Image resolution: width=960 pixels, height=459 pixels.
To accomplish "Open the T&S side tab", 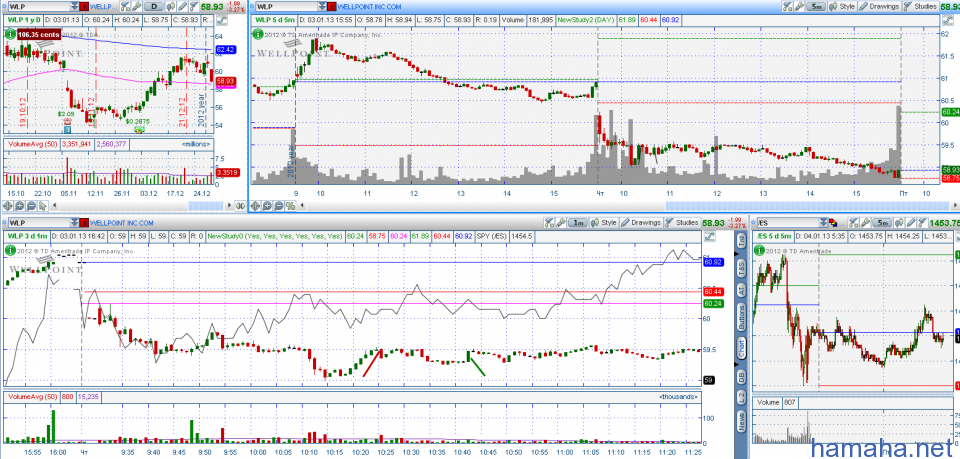I will tap(741, 267).
